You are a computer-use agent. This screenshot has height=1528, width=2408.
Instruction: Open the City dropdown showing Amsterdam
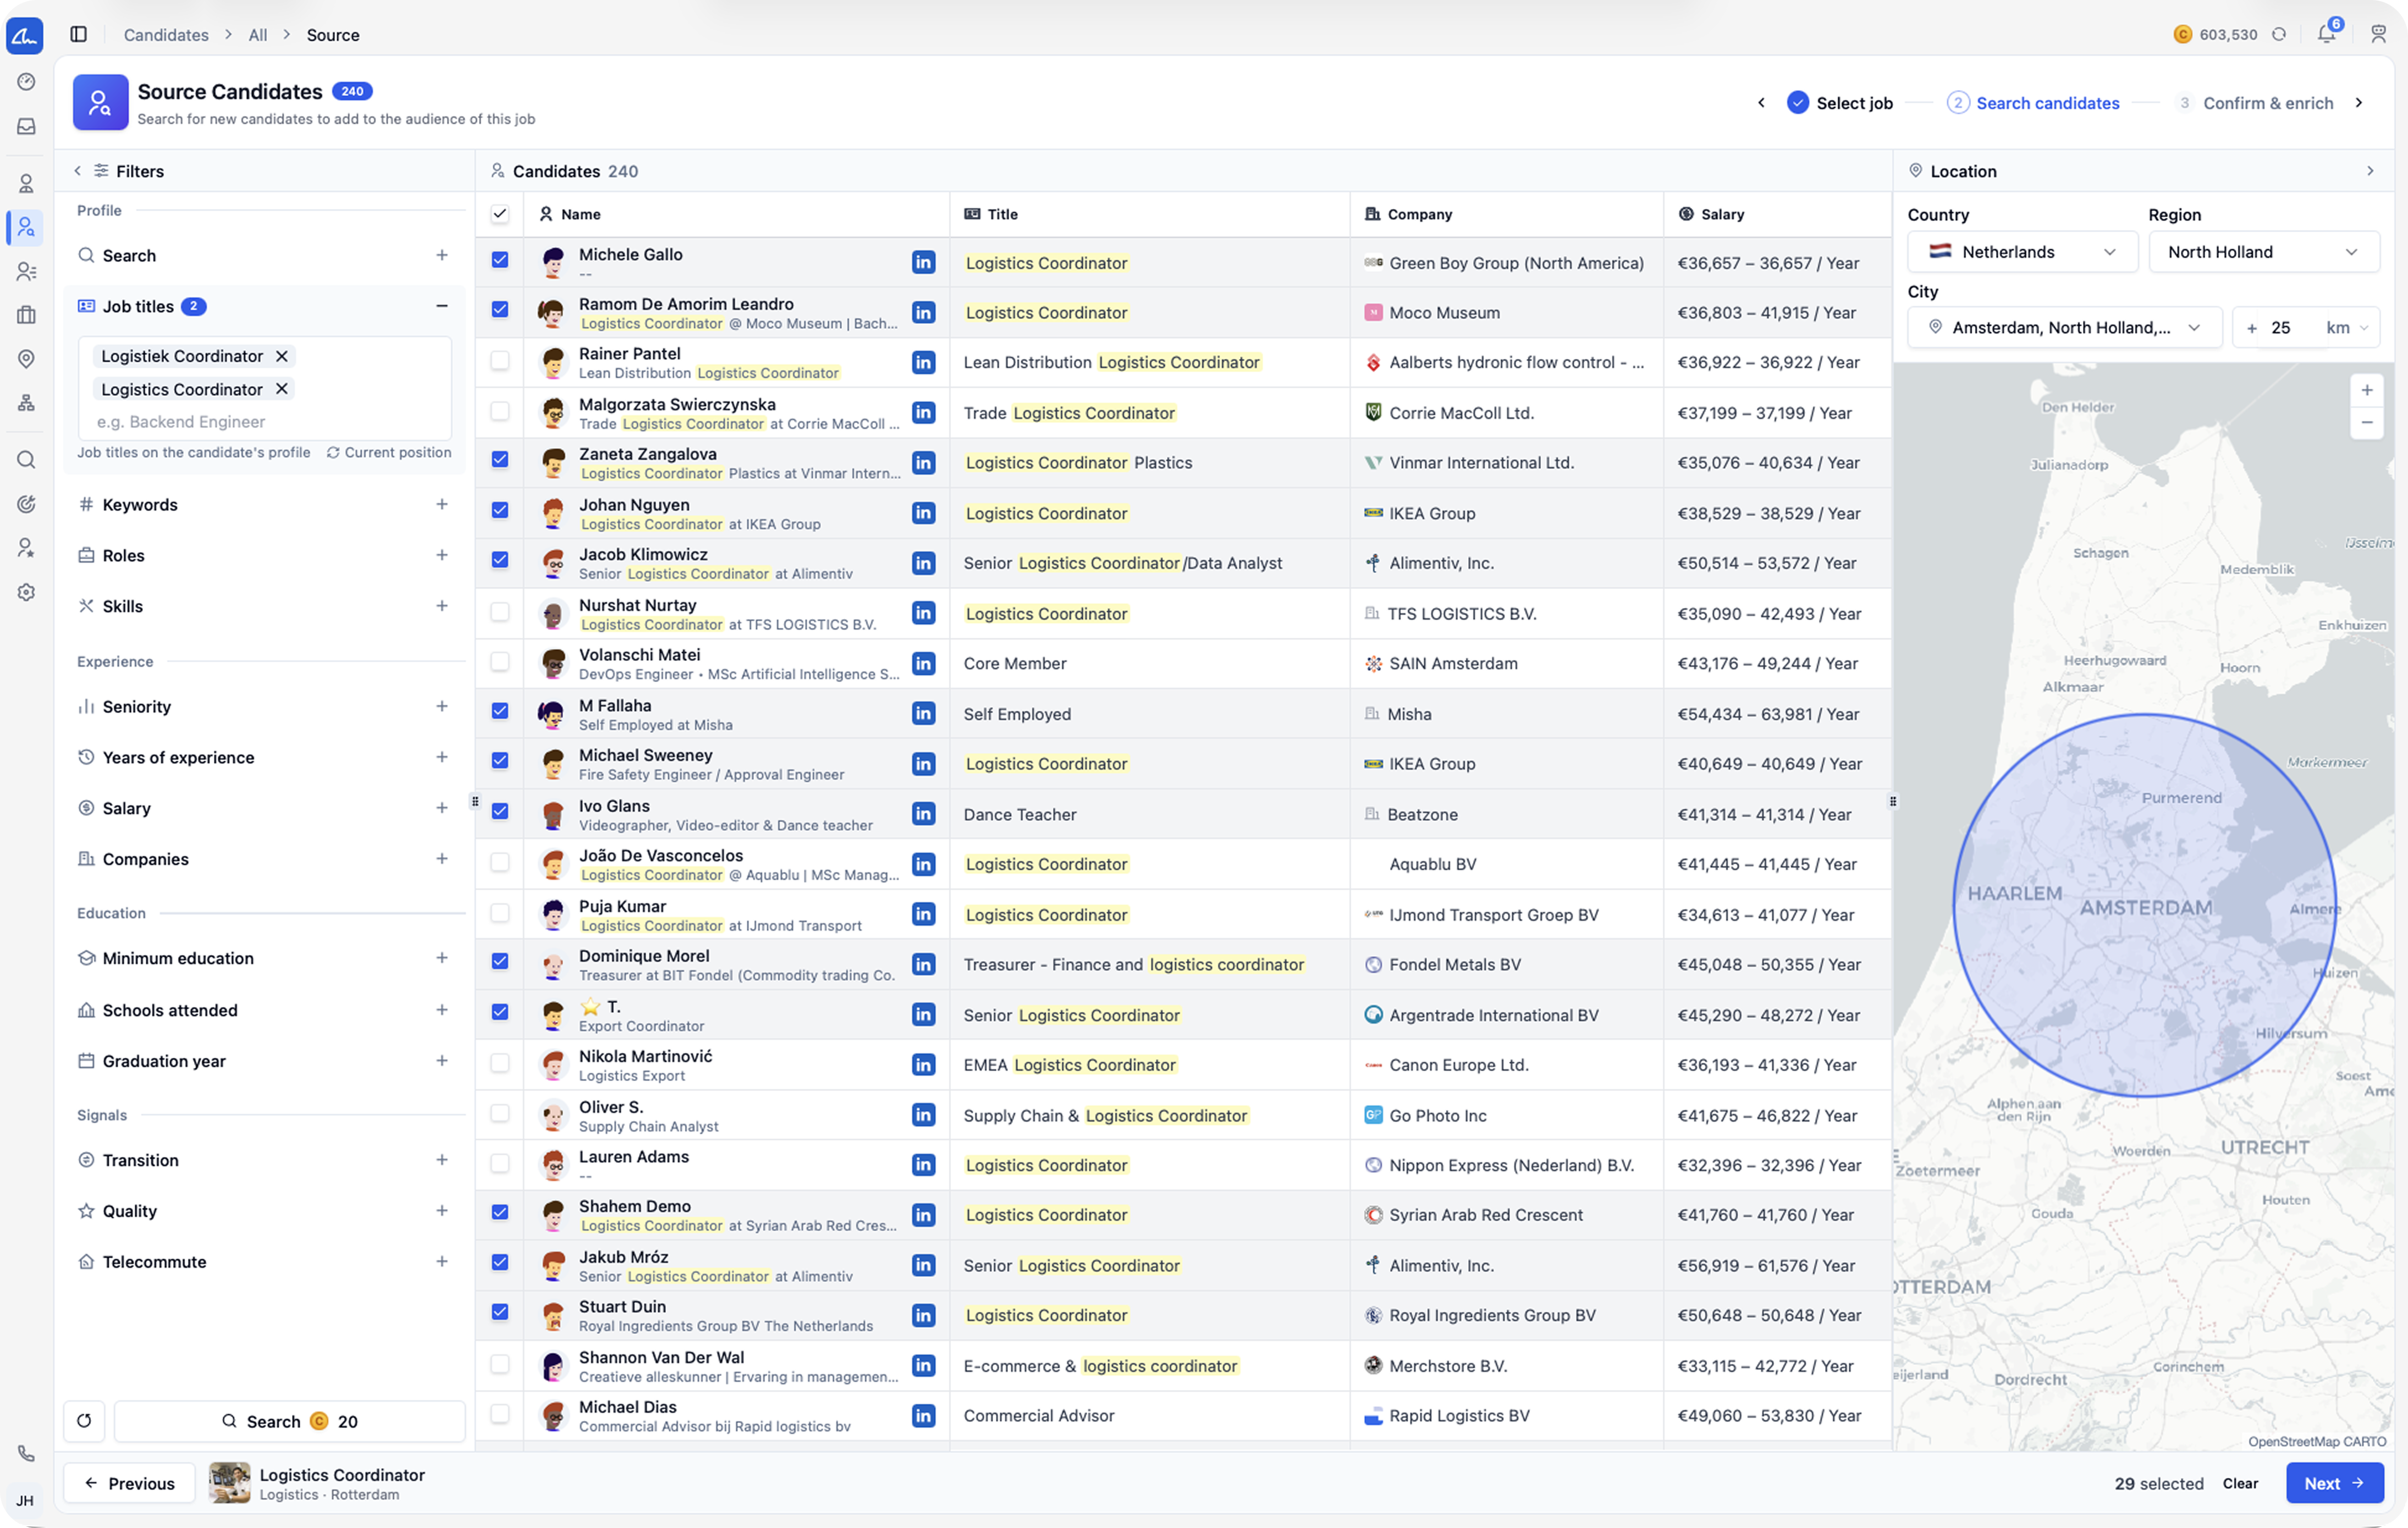pos(2064,328)
